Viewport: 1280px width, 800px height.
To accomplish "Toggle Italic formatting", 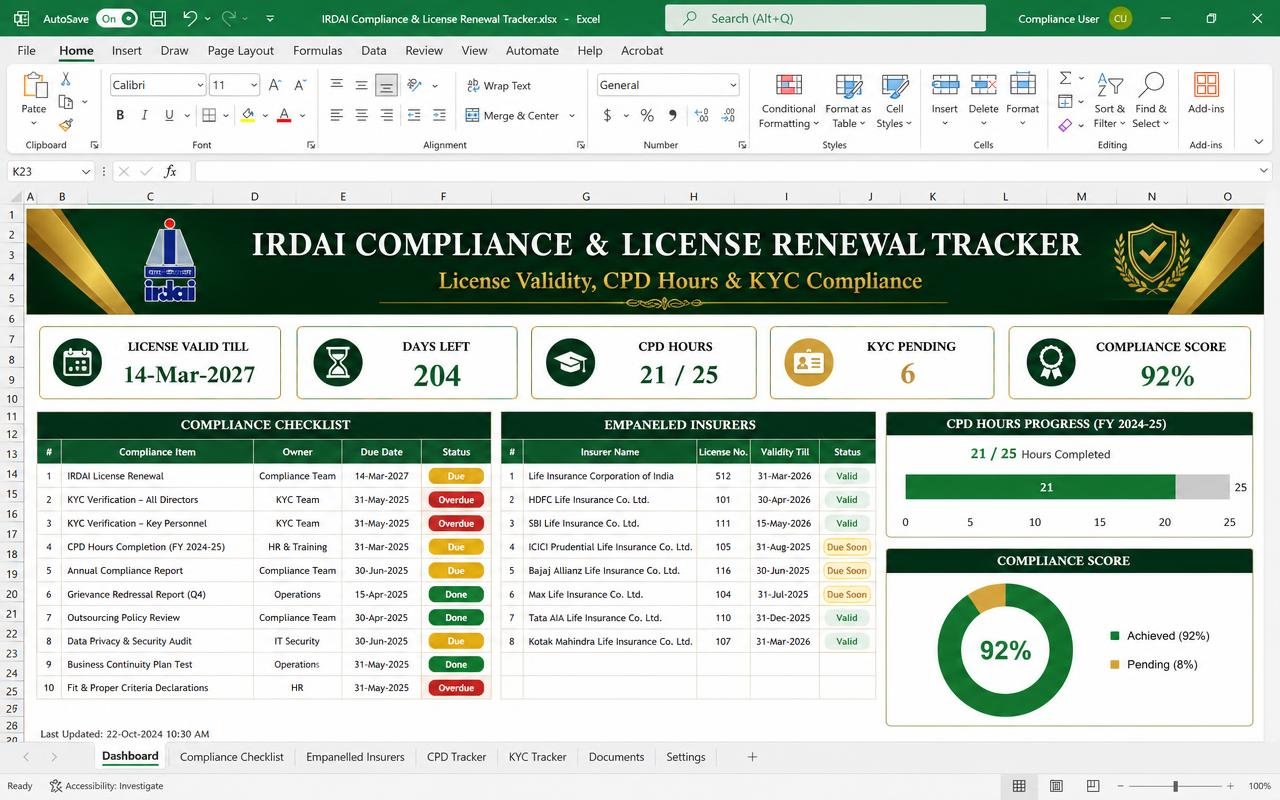I will pyautogui.click(x=144, y=115).
